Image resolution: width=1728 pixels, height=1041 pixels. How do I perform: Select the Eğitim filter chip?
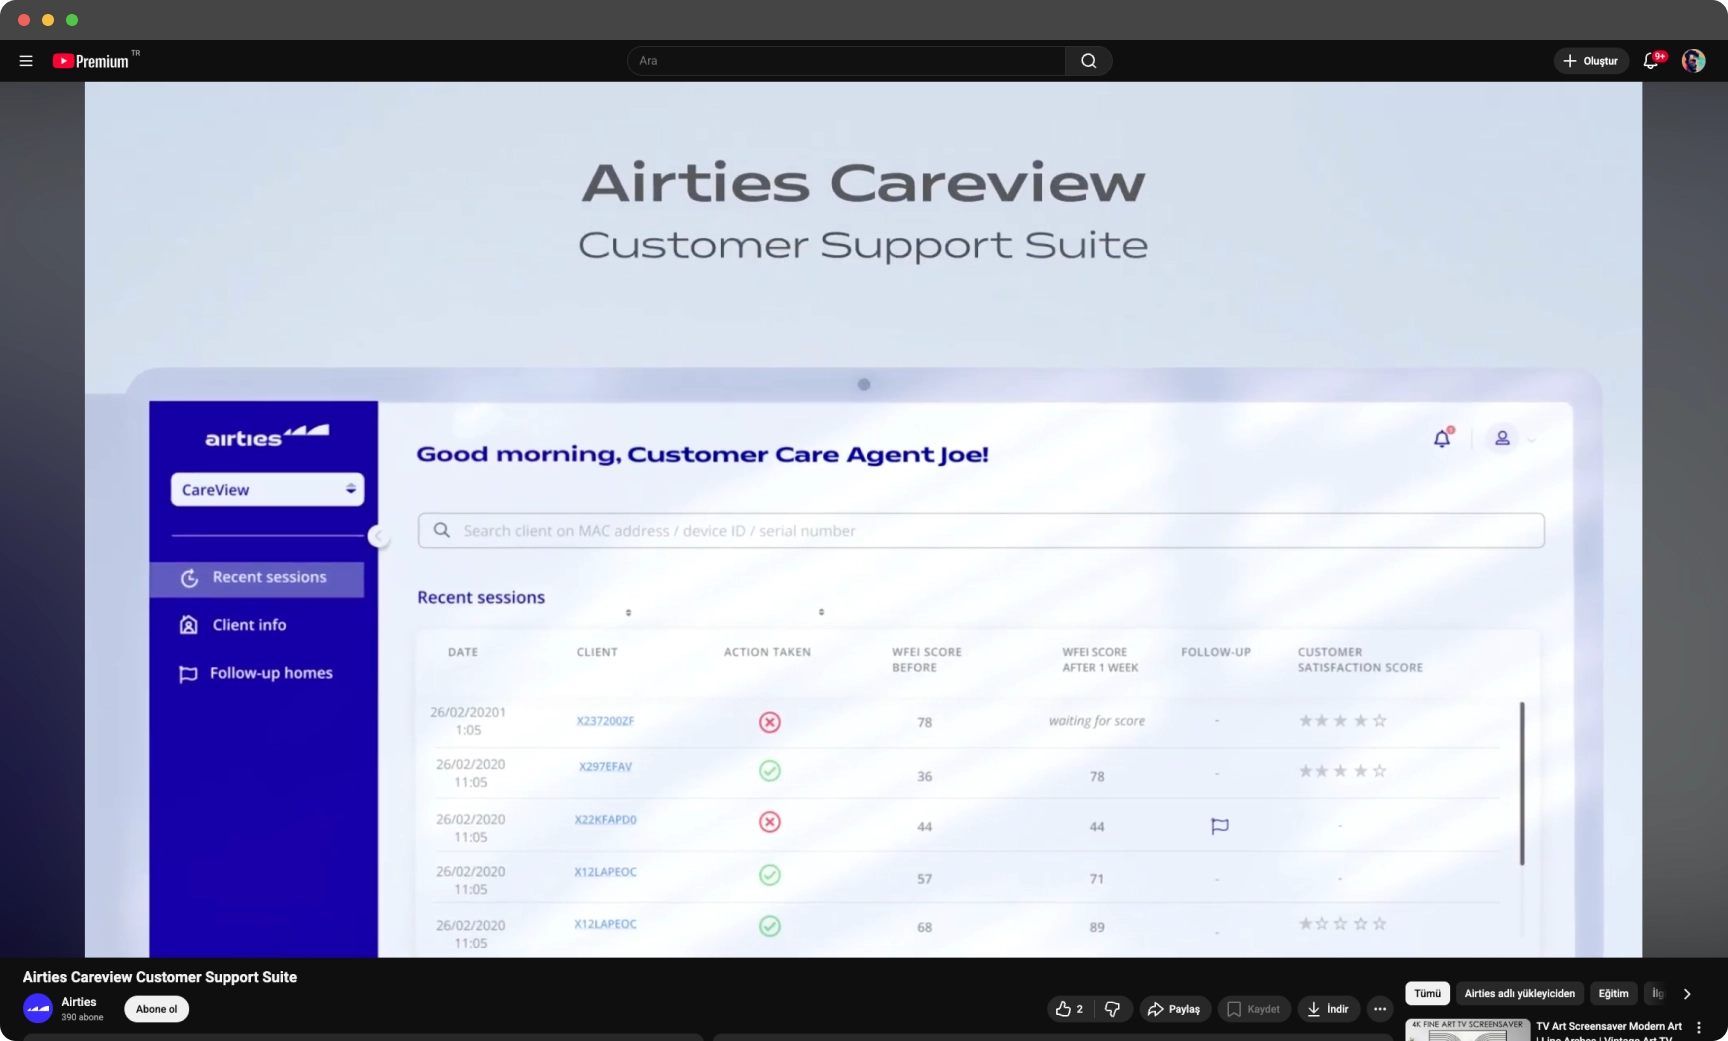1613,993
